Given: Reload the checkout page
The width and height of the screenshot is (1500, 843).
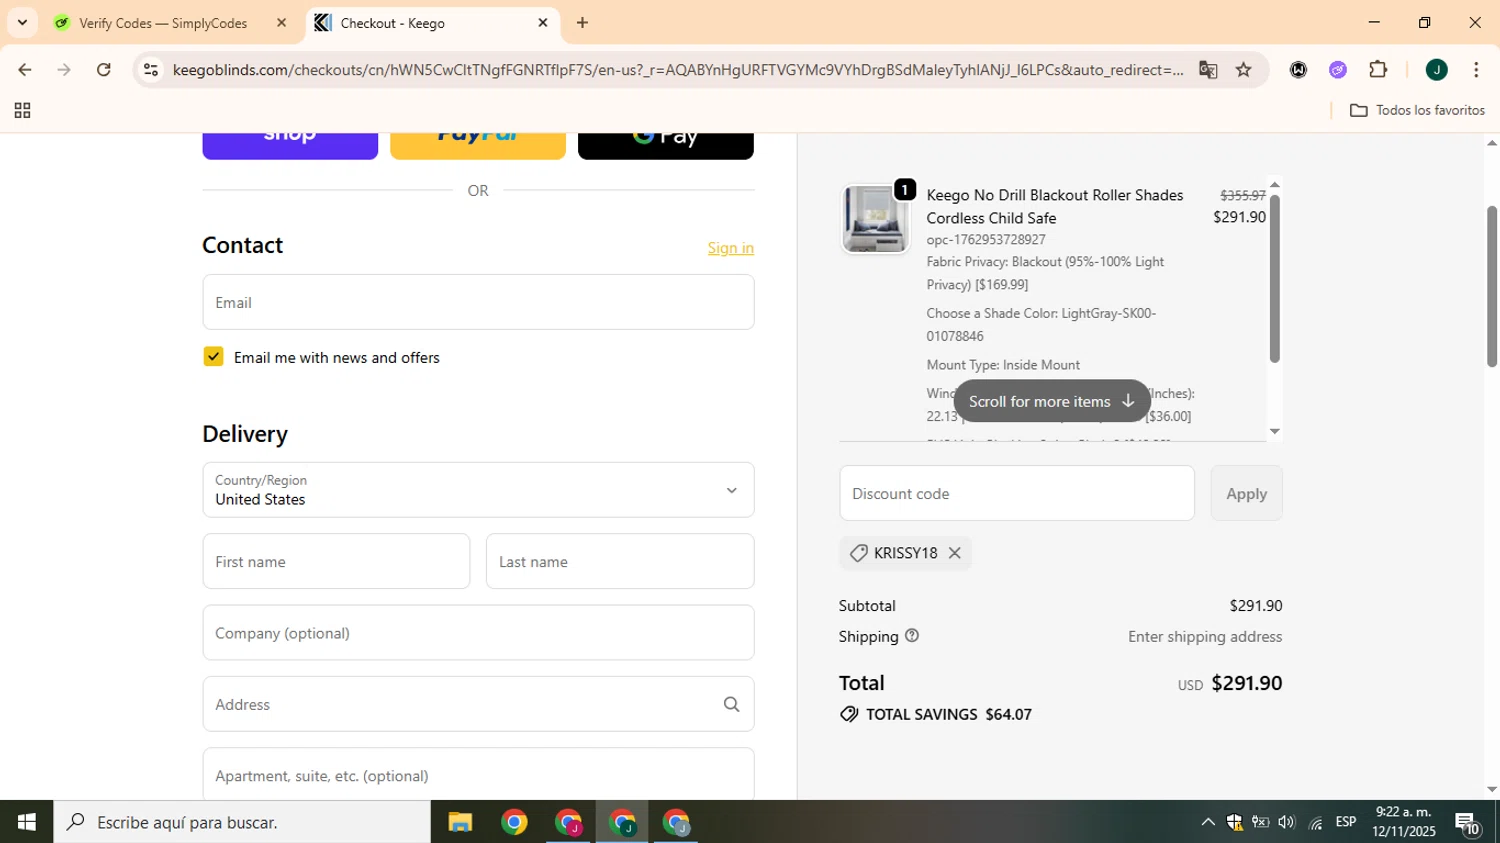Looking at the screenshot, I should pos(104,69).
